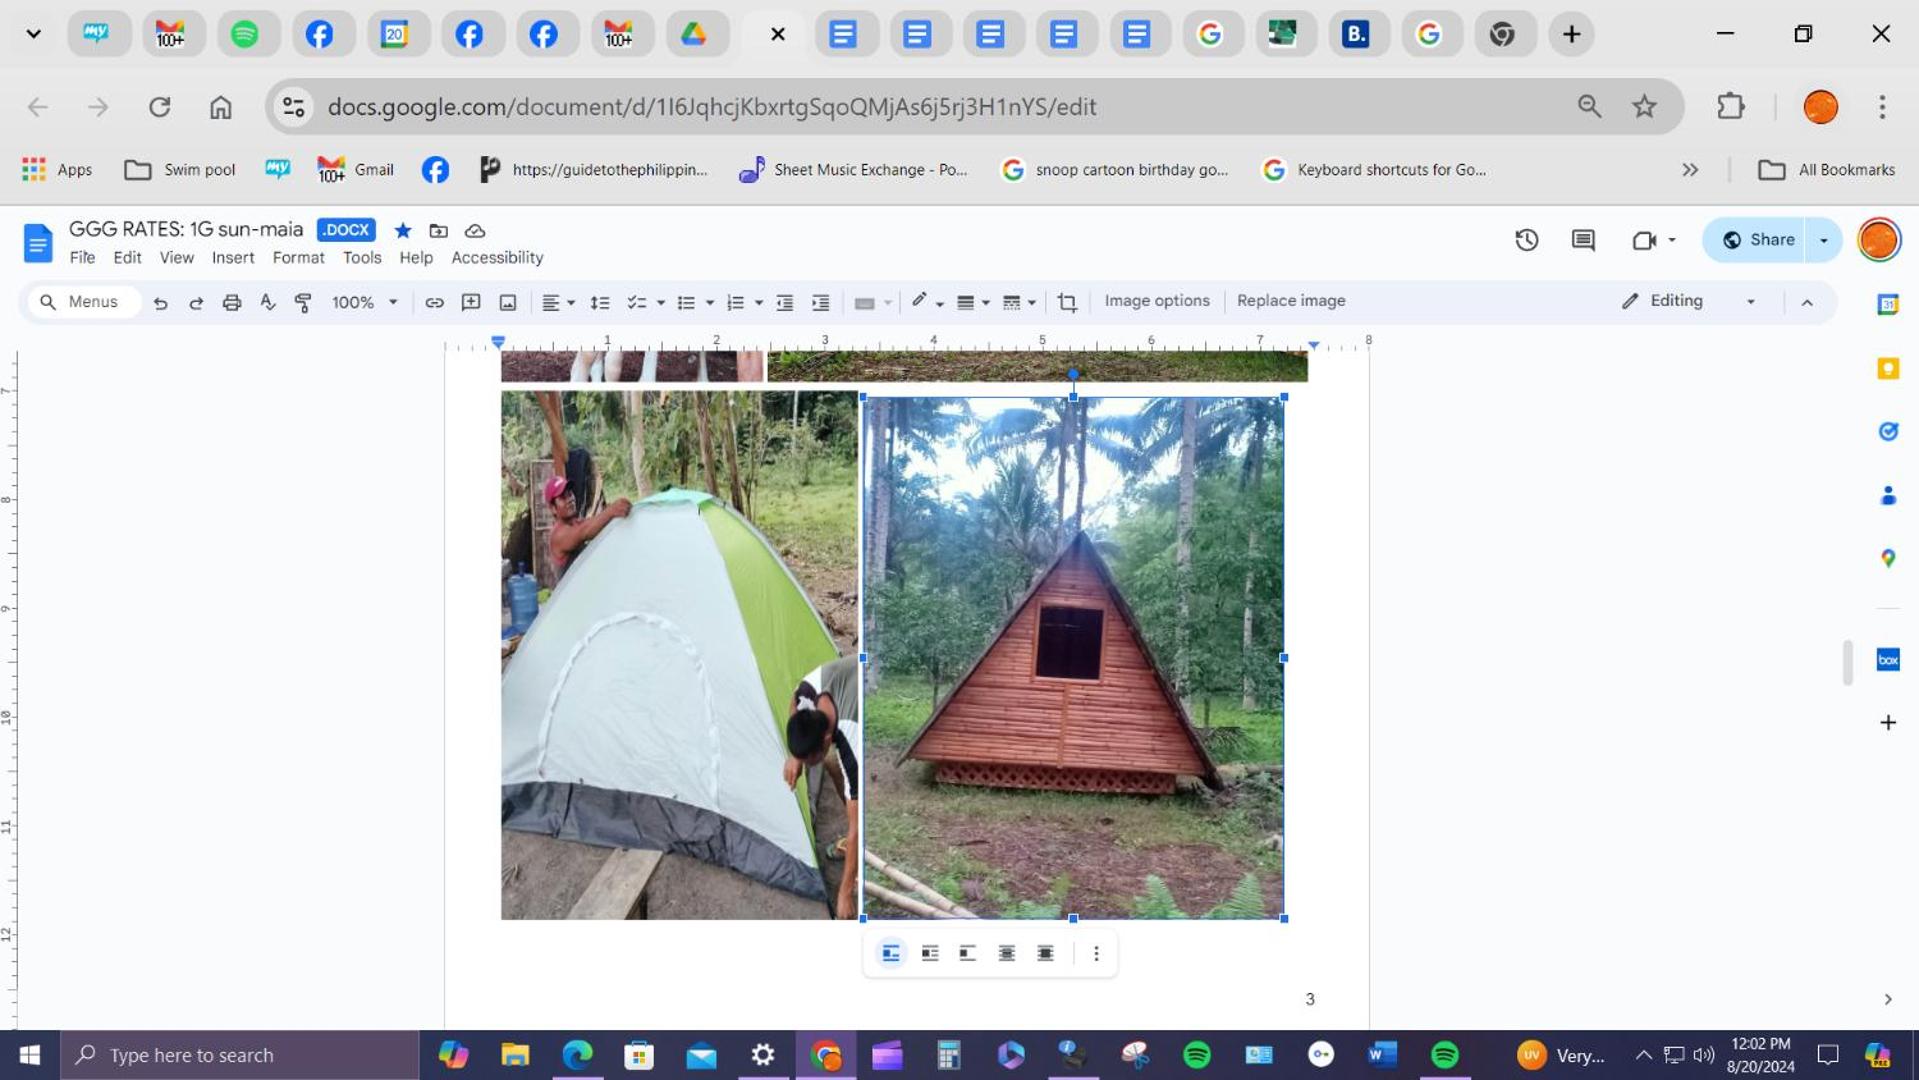
Task: Open the 100% zoom dropdown
Action: coord(364,302)
